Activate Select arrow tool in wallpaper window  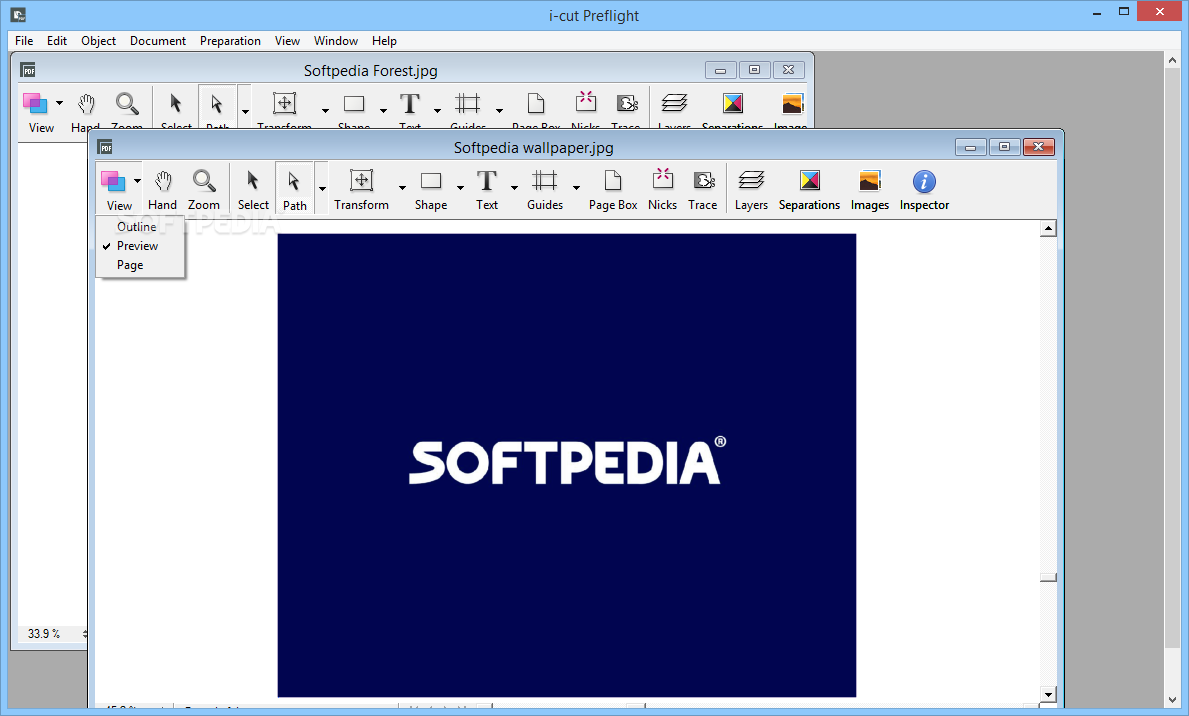[x=253, y=189]
